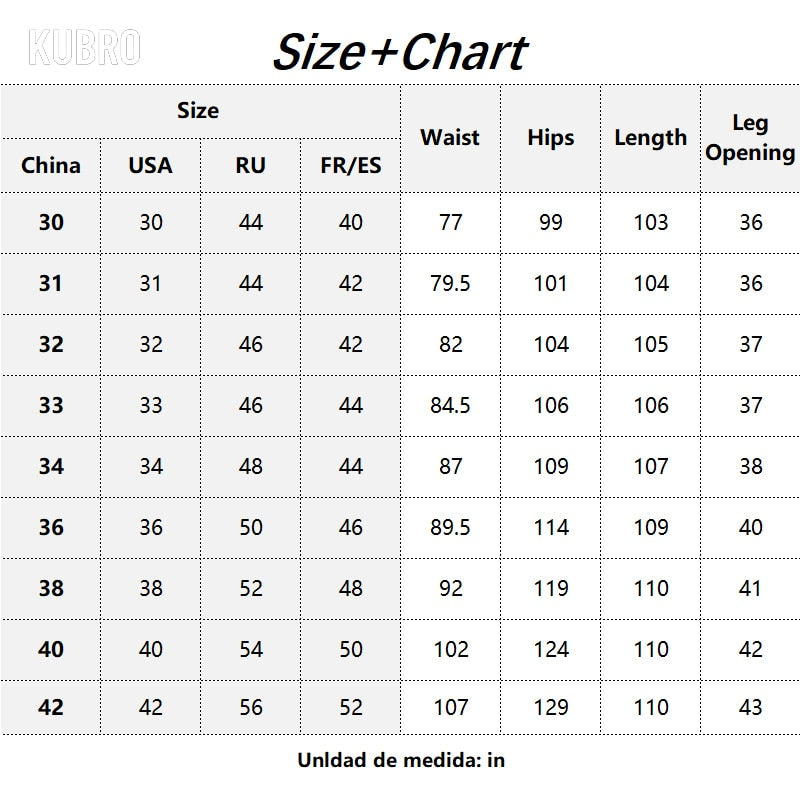Image resolution: width=800 pixels, height=800 pixels.
Task: Click the waist value 84.5 cell
Action: coord(451,406)
